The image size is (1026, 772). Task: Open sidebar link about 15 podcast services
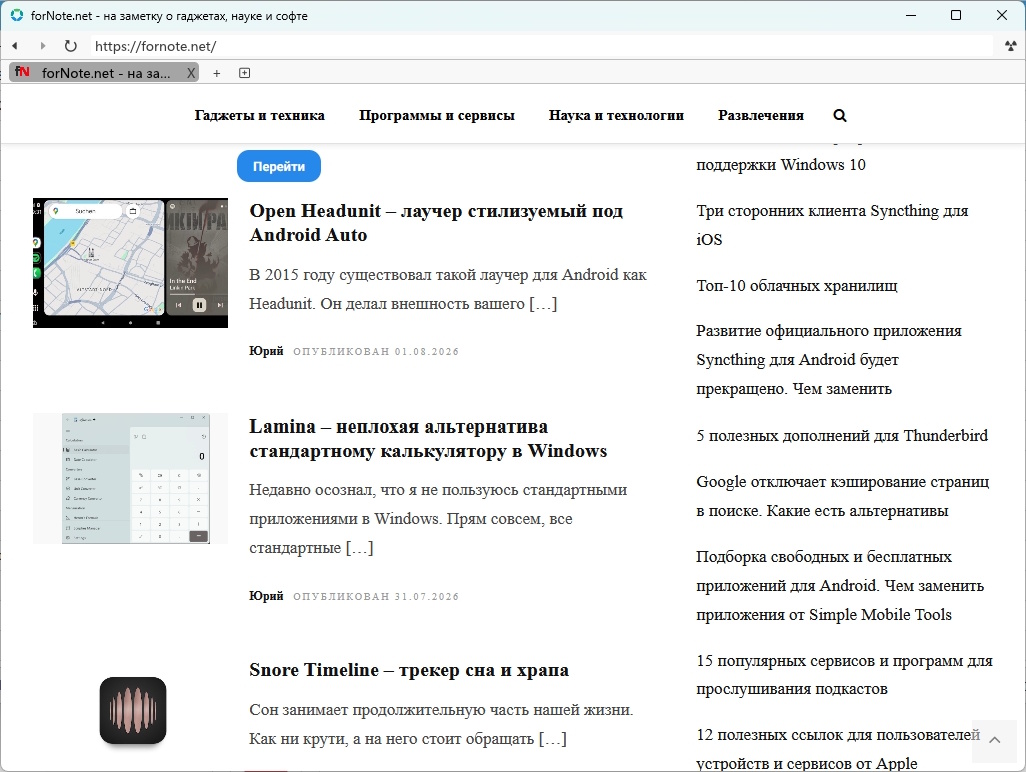tap(844, 675)
